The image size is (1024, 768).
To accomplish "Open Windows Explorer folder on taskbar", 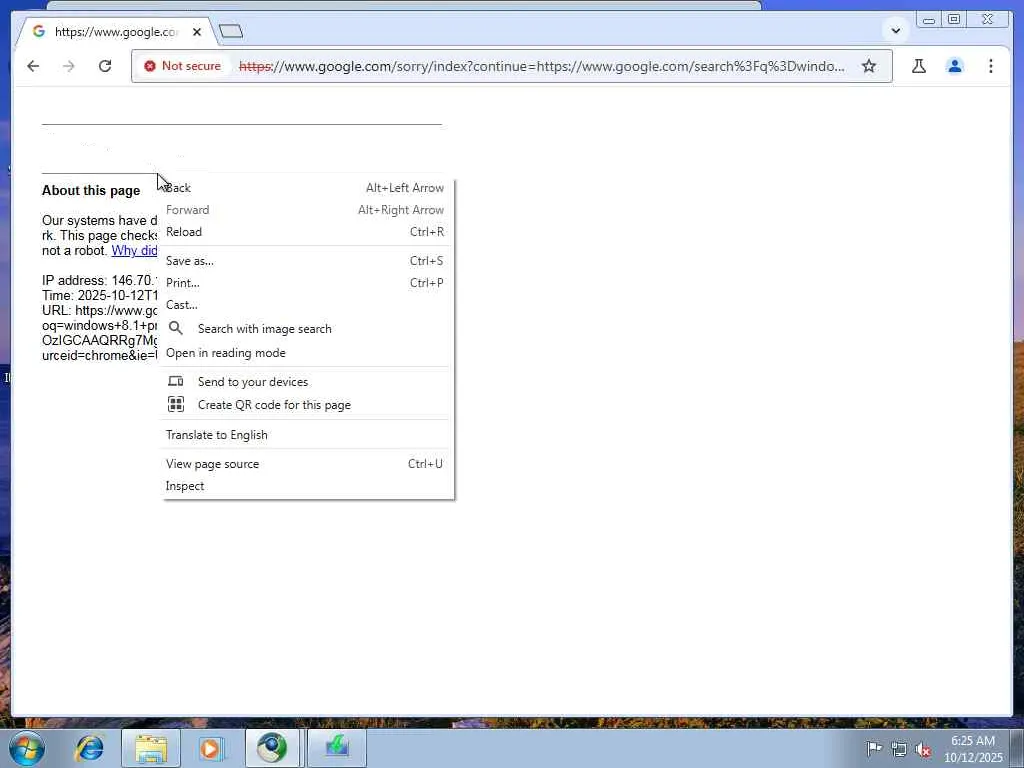I will click(151, 748).
